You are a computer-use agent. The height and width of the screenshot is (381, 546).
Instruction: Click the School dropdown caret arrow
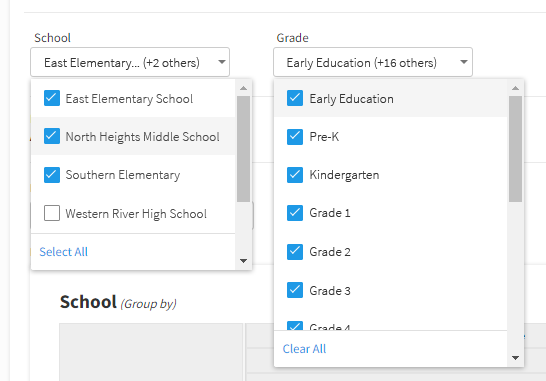[x=221, y=62]
